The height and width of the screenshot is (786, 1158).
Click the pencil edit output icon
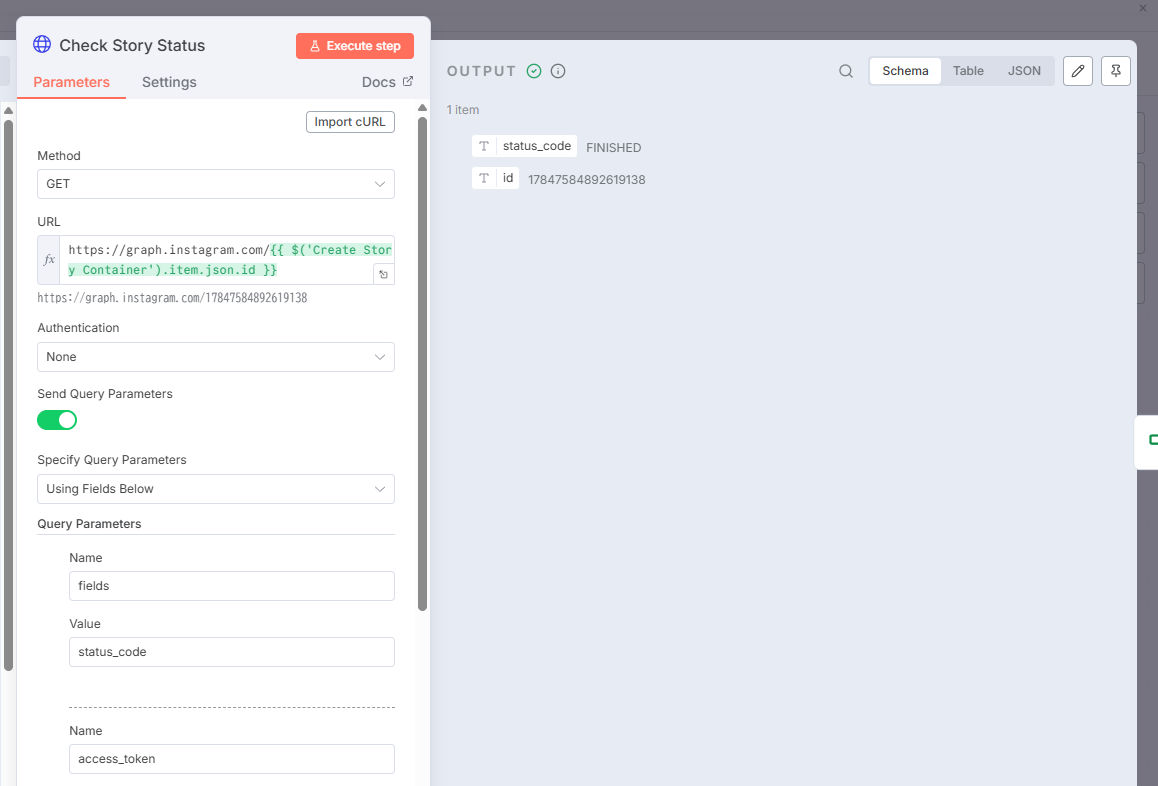click(x=1077, y=71)
